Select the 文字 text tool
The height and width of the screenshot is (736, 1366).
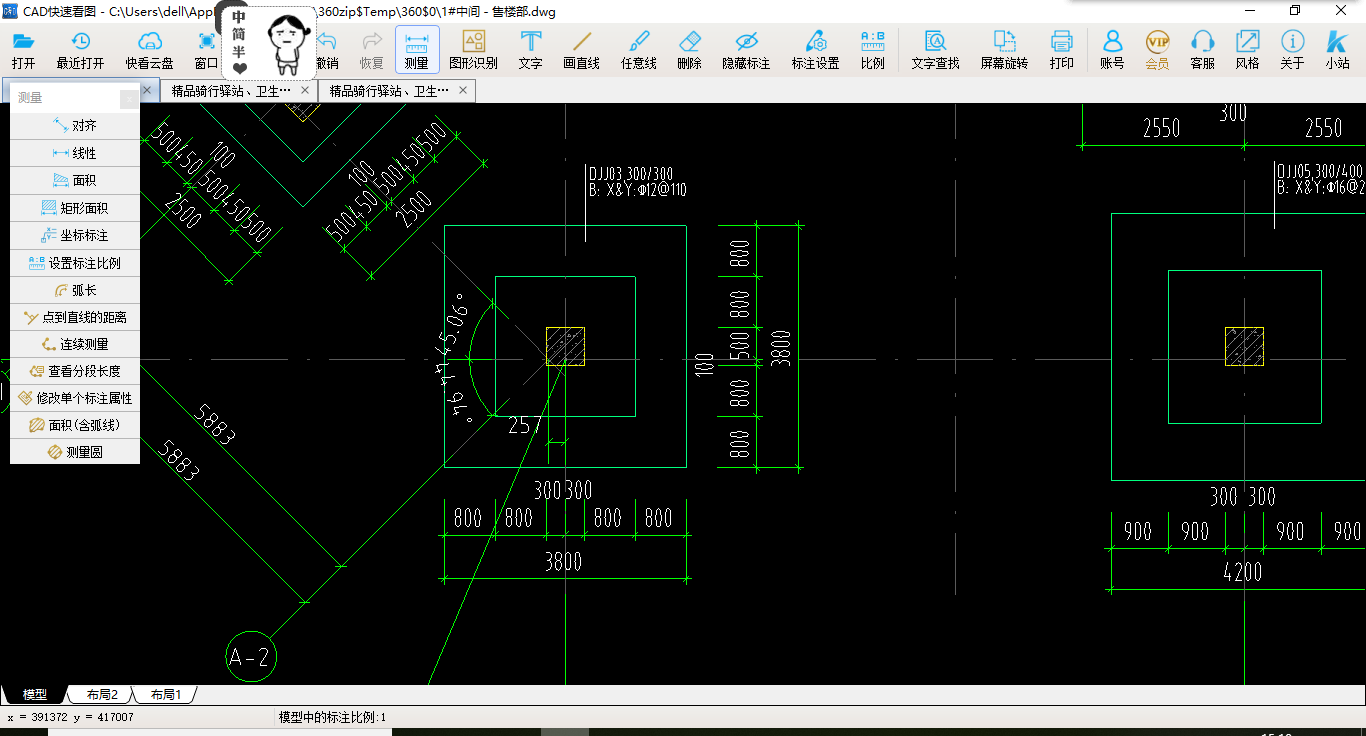[x=531, y=50]
